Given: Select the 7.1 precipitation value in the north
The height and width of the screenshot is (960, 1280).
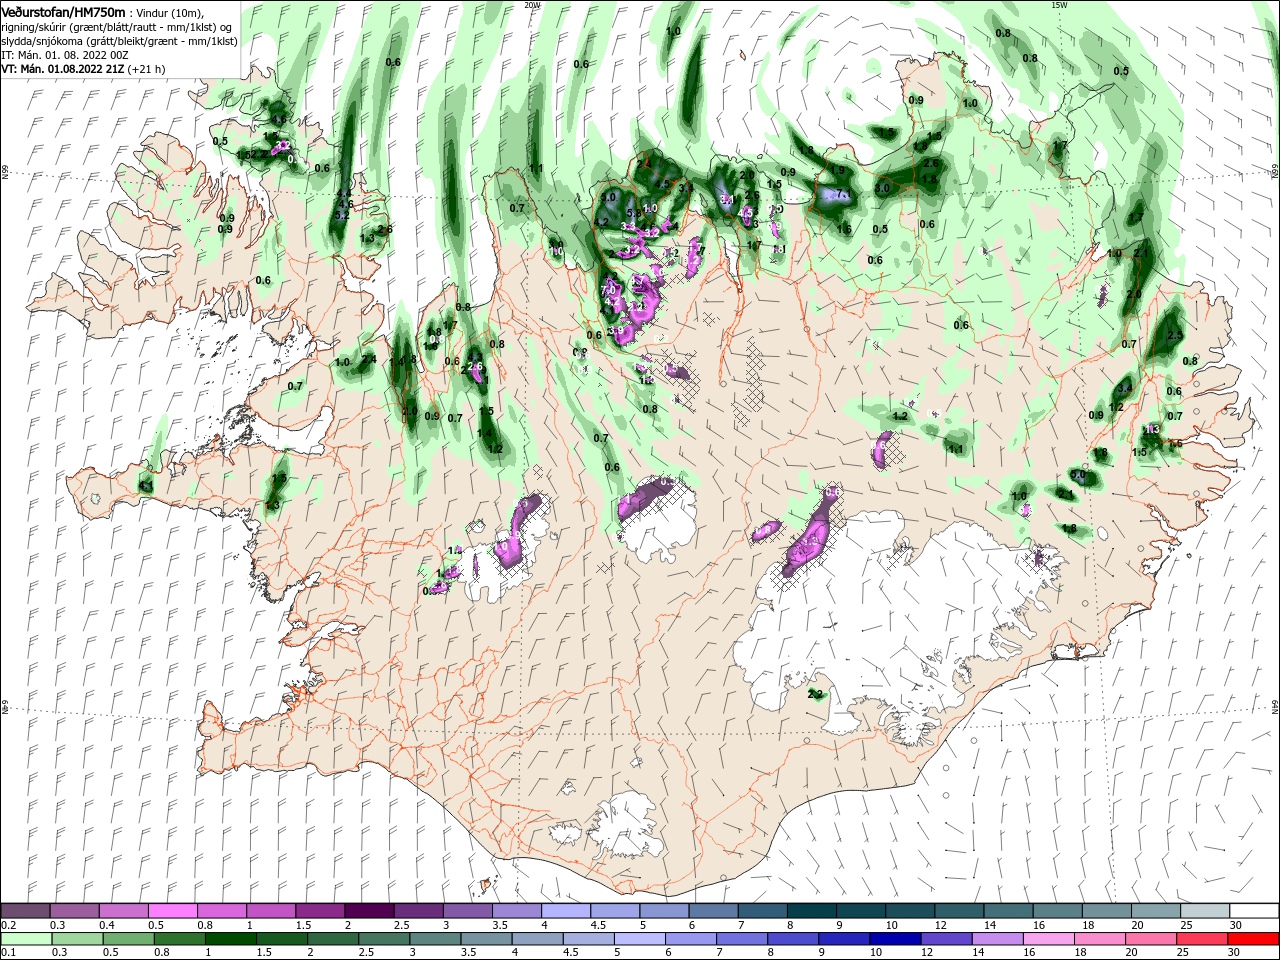Looking at the screenshot, I should click(x=843, y=194).
